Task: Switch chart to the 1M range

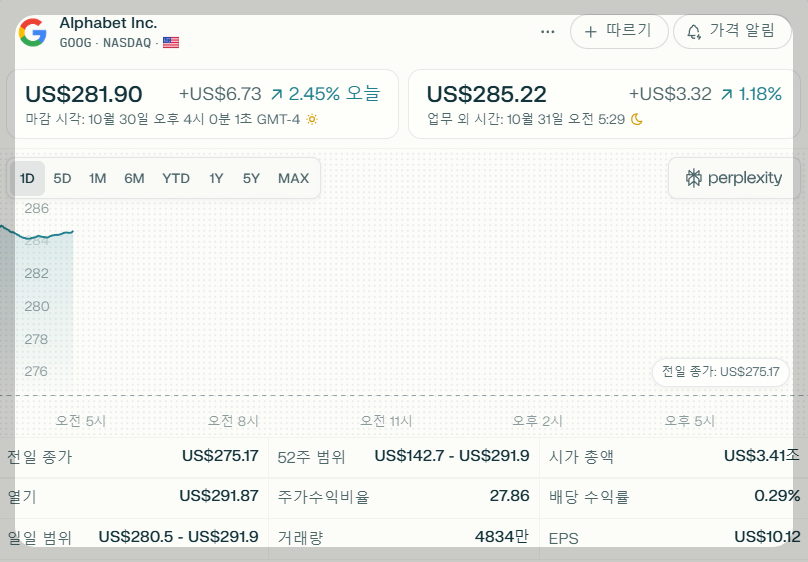Action: pos(97,178)
